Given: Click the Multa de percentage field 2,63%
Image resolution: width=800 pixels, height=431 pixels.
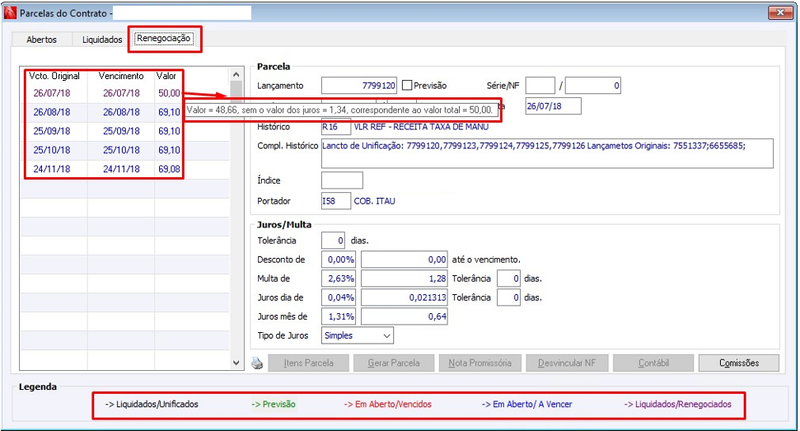Looking at the screenshot, I should 338,278.
